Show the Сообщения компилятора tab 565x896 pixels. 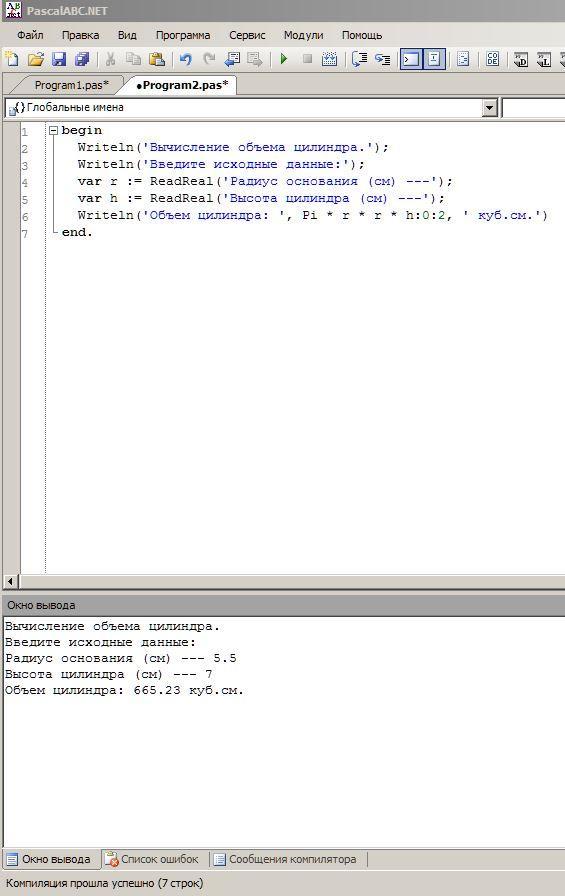(x=286, y=859)
